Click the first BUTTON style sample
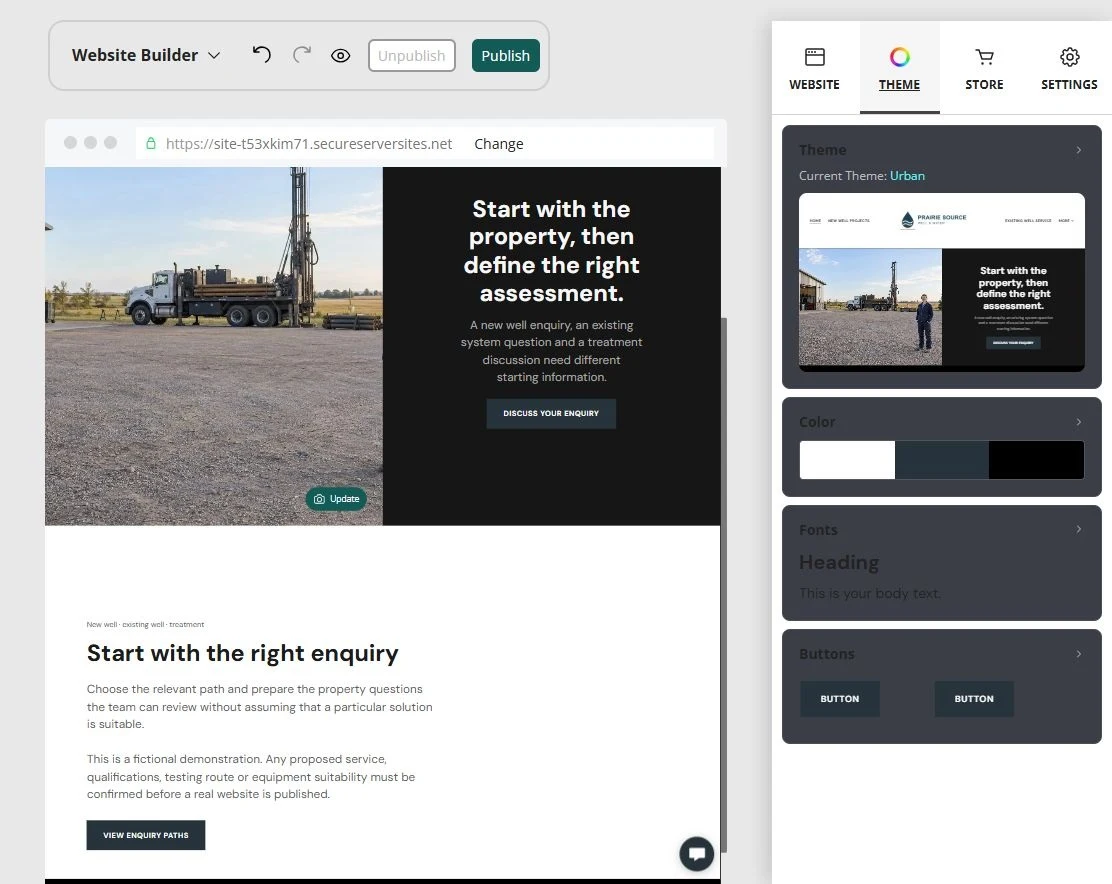Viewport: 1112px width, 884px height. pos(840,699)
